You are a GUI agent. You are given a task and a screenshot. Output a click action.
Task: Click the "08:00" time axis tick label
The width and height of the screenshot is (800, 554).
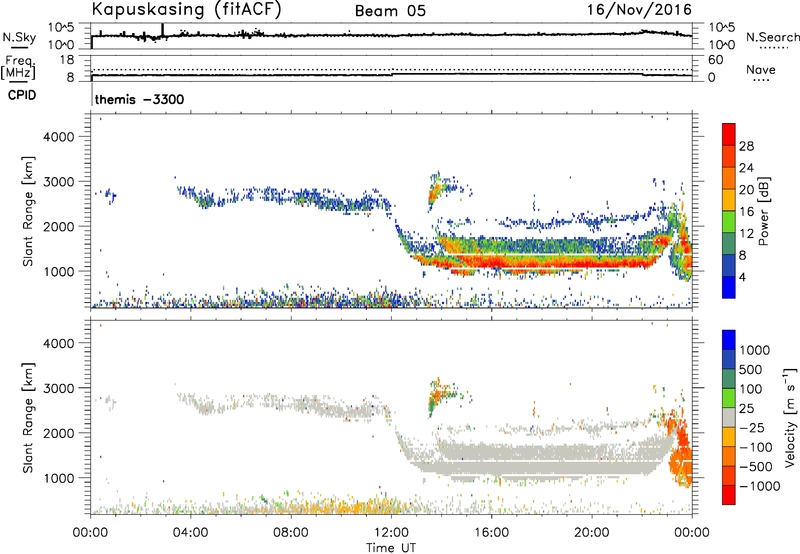[290, 533]
